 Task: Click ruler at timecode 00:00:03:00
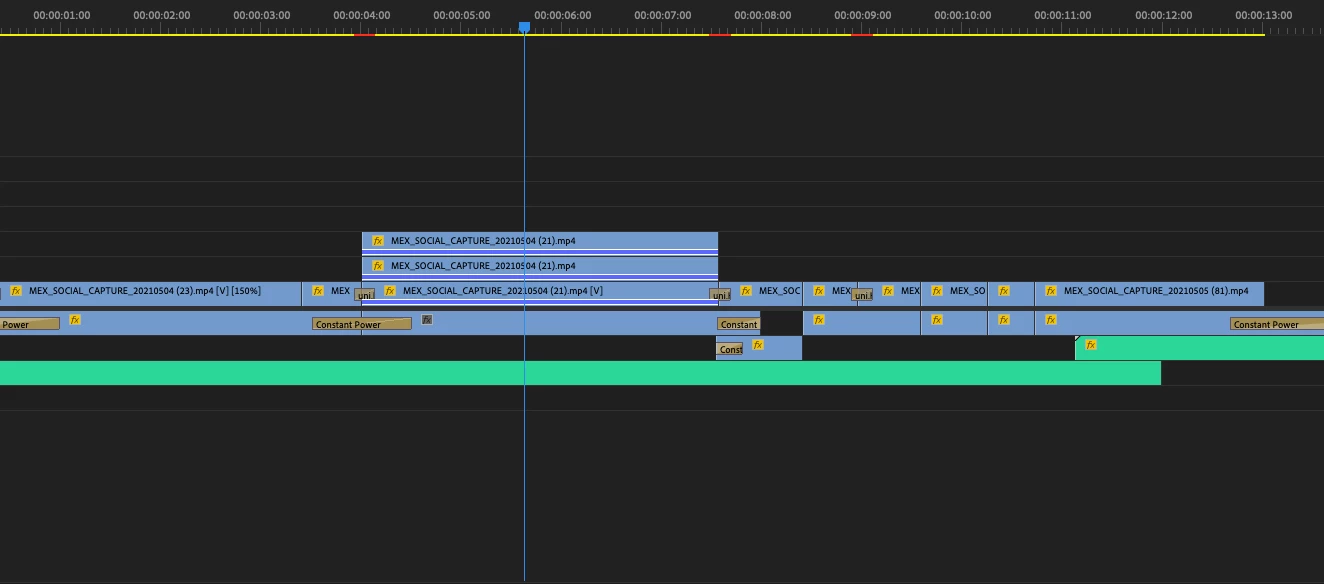[x=261, y=15]
